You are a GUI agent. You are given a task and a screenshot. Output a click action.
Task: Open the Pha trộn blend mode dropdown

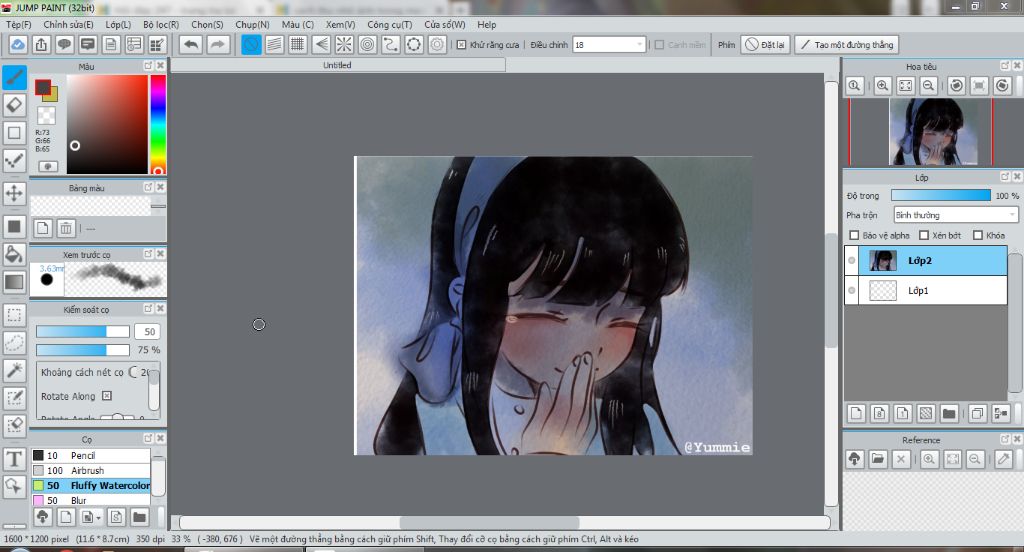[955, 215]
